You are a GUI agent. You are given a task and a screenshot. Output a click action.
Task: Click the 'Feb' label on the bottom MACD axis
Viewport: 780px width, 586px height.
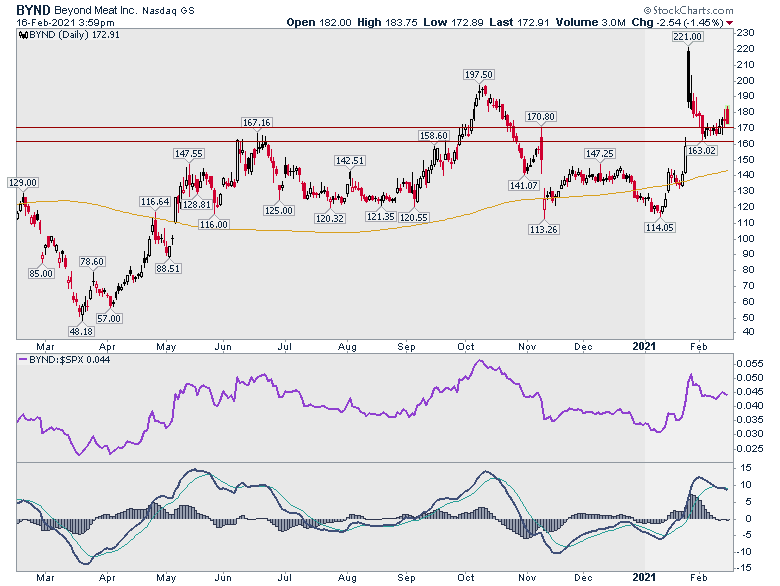pyautogui.click(x=698, y=578)
